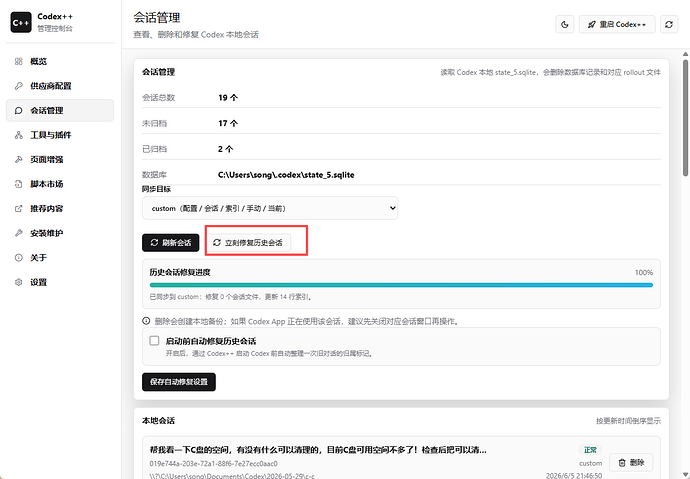
Task: Click session ID 019e744a-203e-72a1-88f6-7e27ecc0aac0
Action: pos(213,464)
